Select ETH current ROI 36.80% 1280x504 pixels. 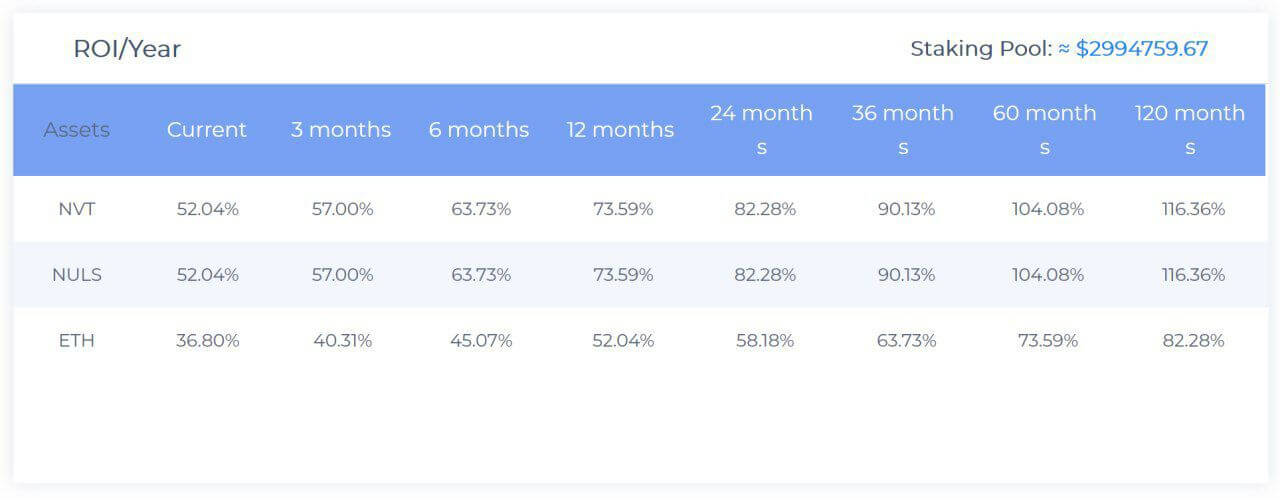(208, 340)
